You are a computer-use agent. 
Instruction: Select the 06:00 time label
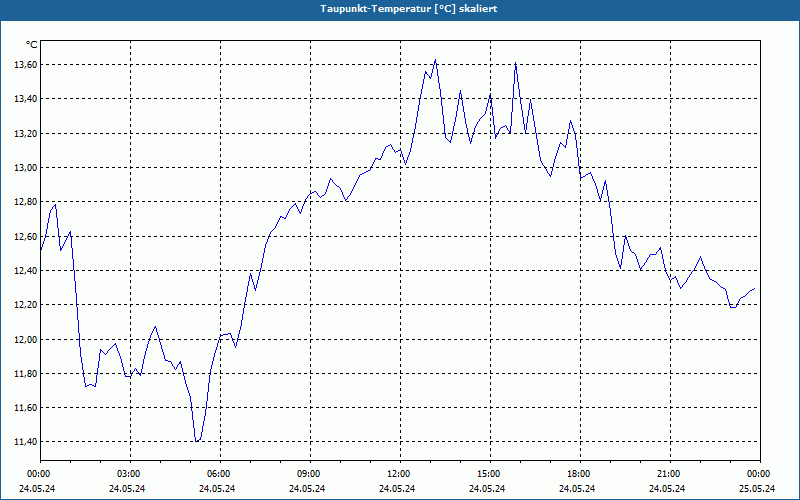point(220,474)
